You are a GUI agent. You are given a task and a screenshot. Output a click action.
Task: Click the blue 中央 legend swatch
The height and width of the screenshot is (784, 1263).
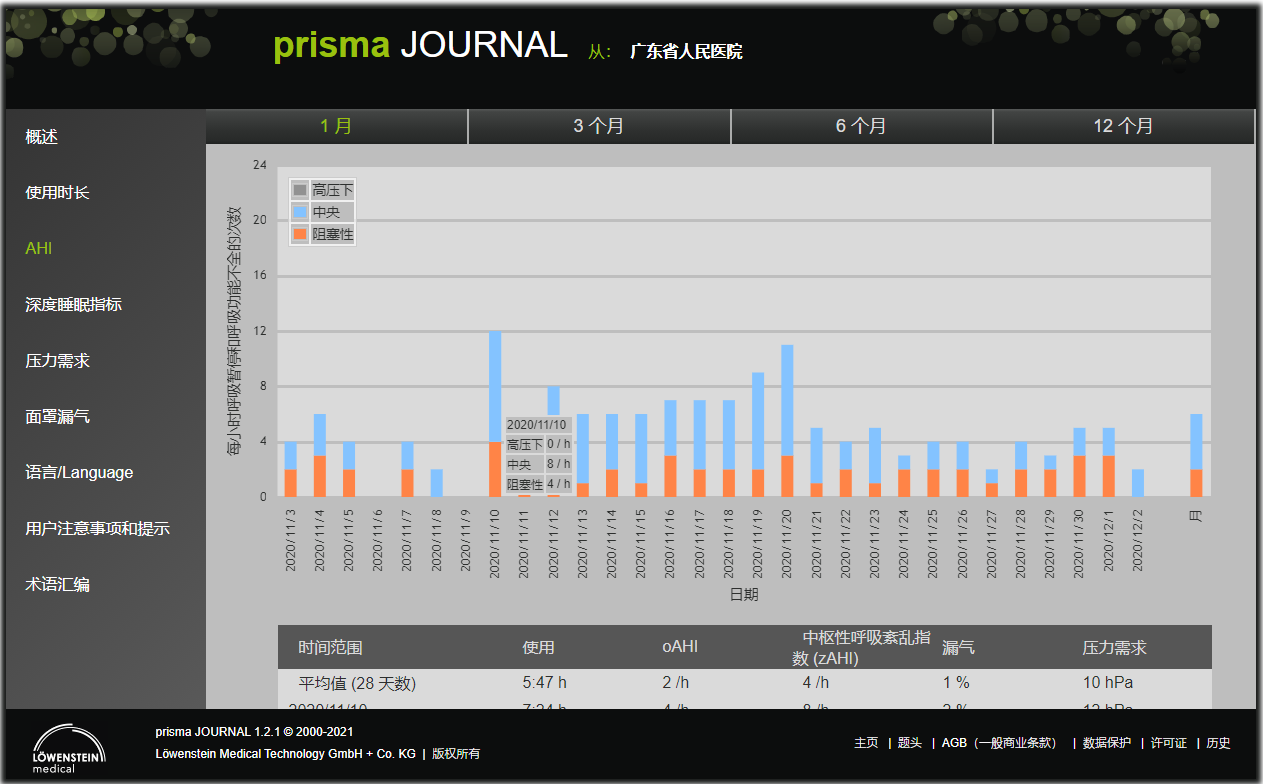tap(300, 212)
